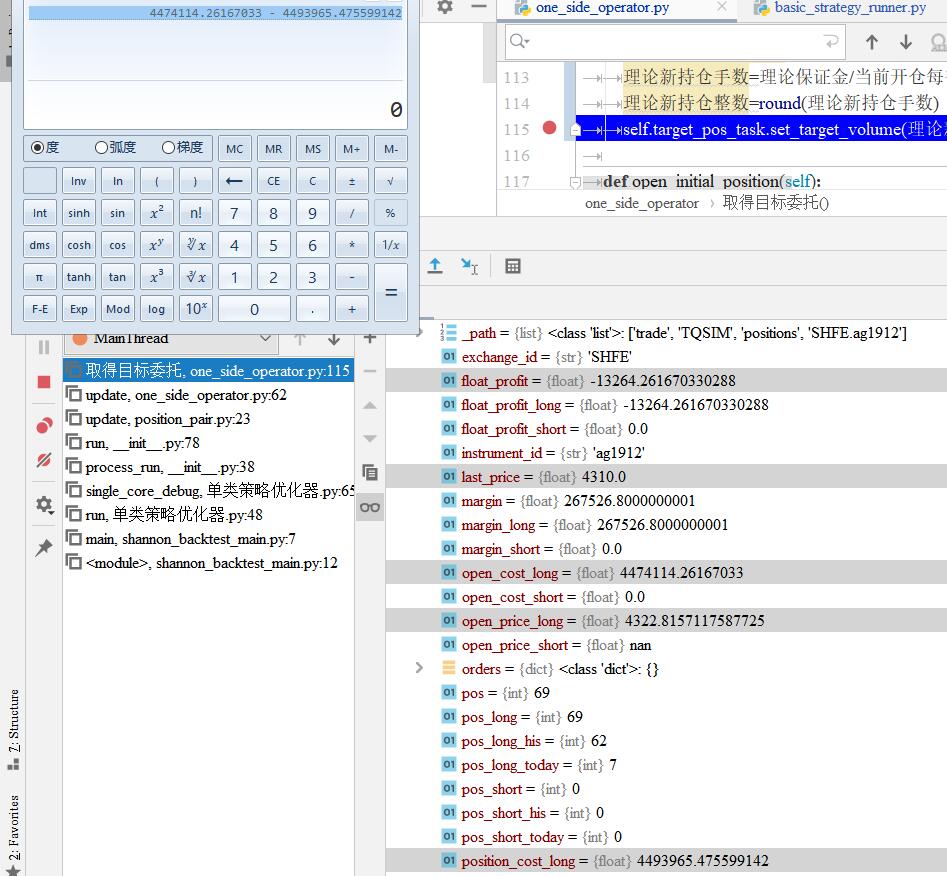This screenshot has width=947, height=876.
Task: Click the calculator x squared button
Action: coord(156,213)
